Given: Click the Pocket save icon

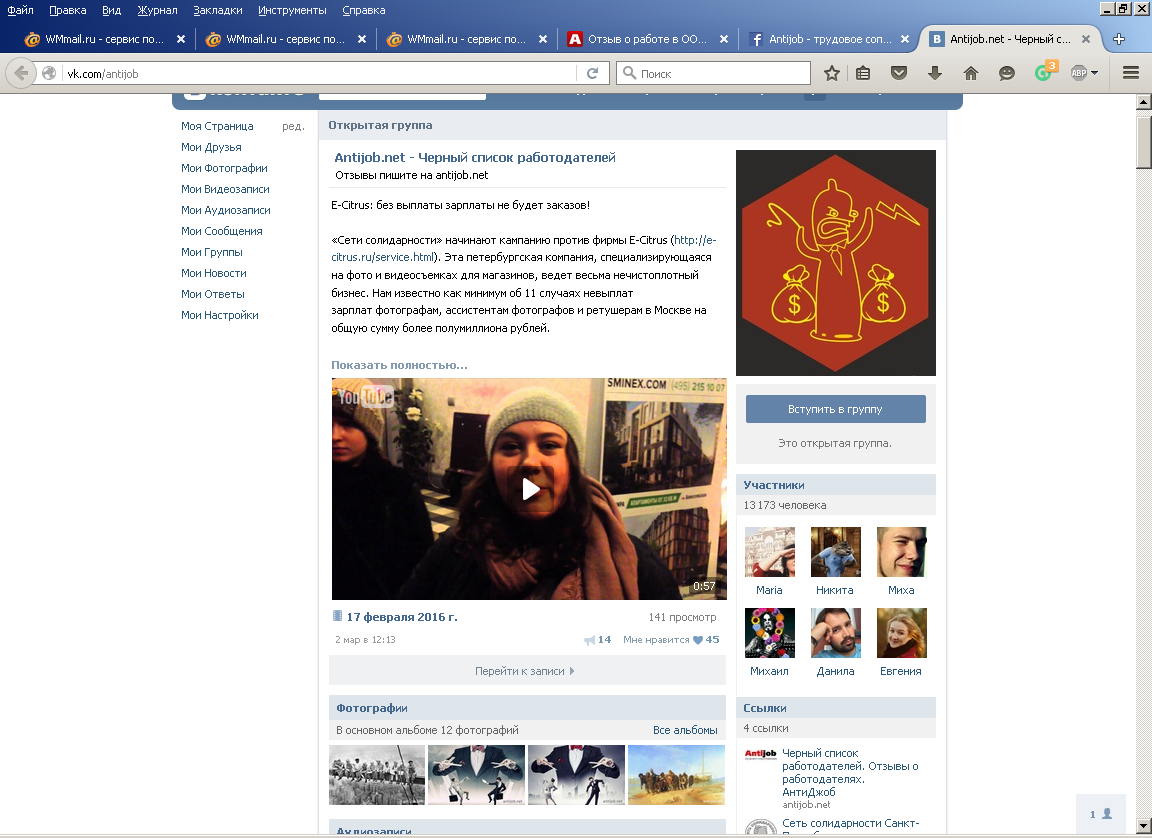Looking at the screenshot, I should coord(899,73).
